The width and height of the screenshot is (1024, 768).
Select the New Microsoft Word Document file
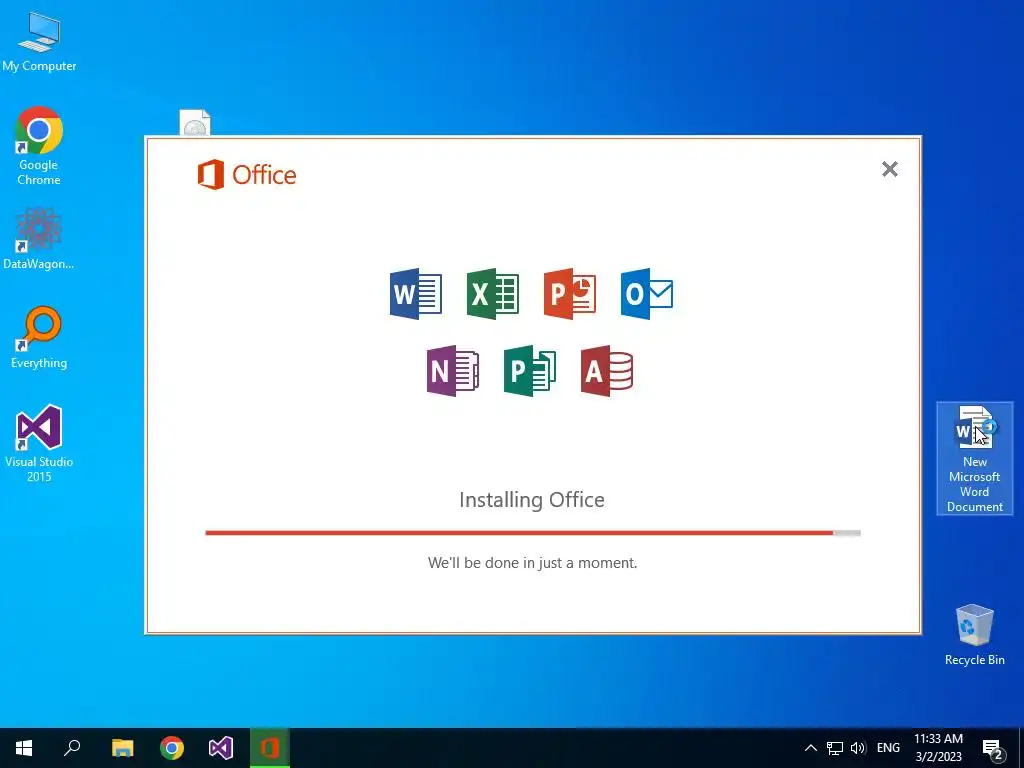tap(974, 458)
